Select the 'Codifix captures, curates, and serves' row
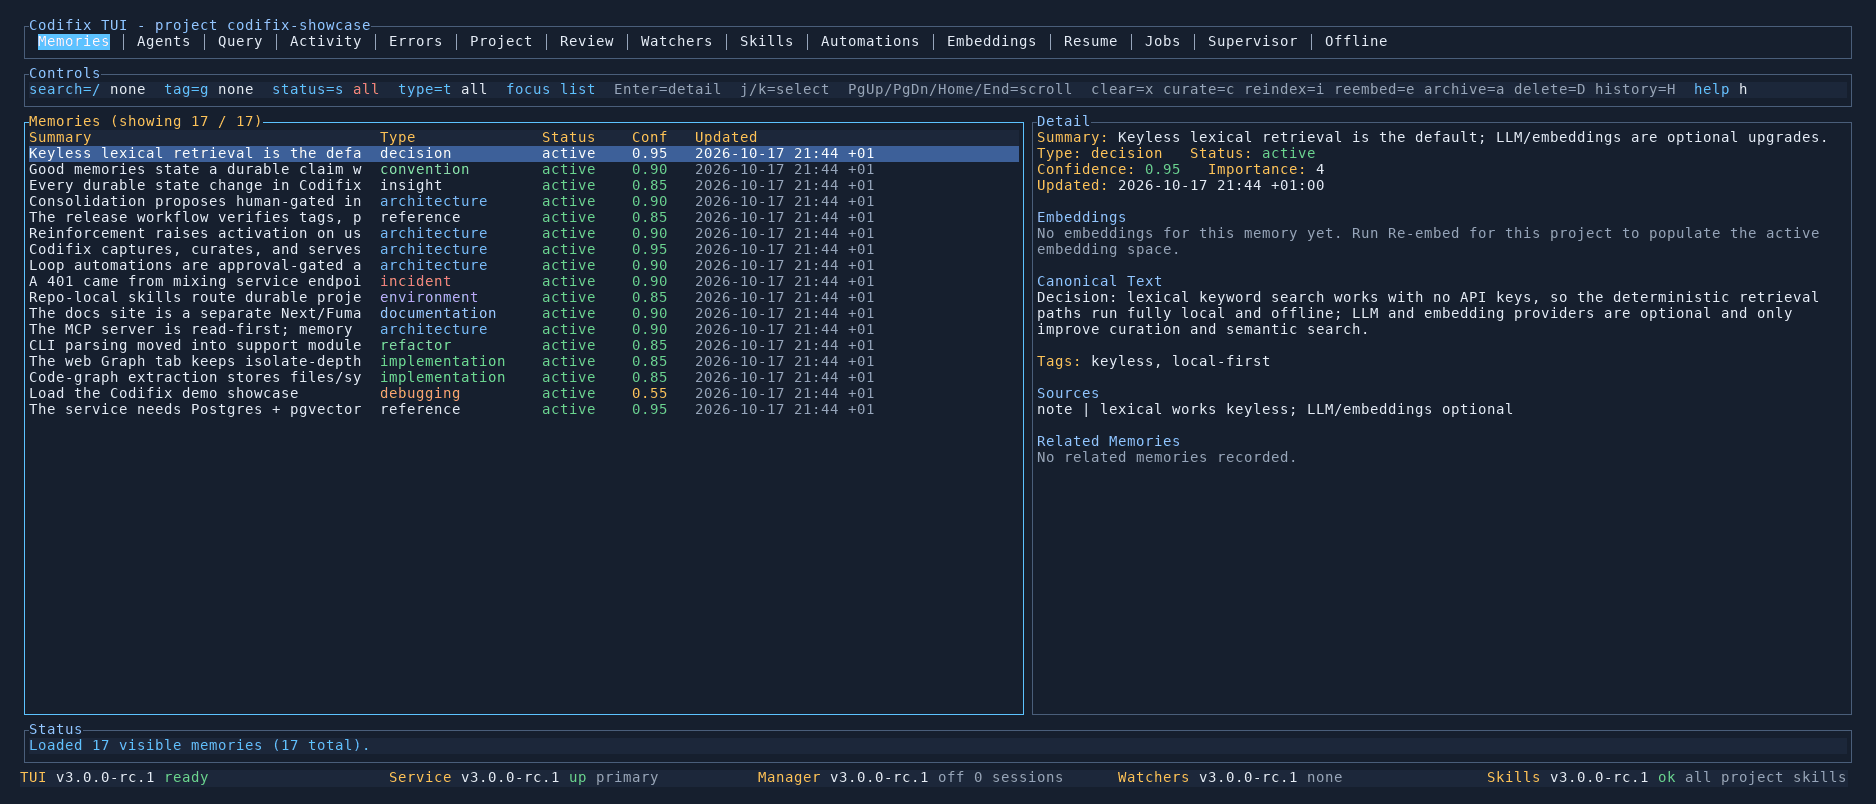 point(523,250)
